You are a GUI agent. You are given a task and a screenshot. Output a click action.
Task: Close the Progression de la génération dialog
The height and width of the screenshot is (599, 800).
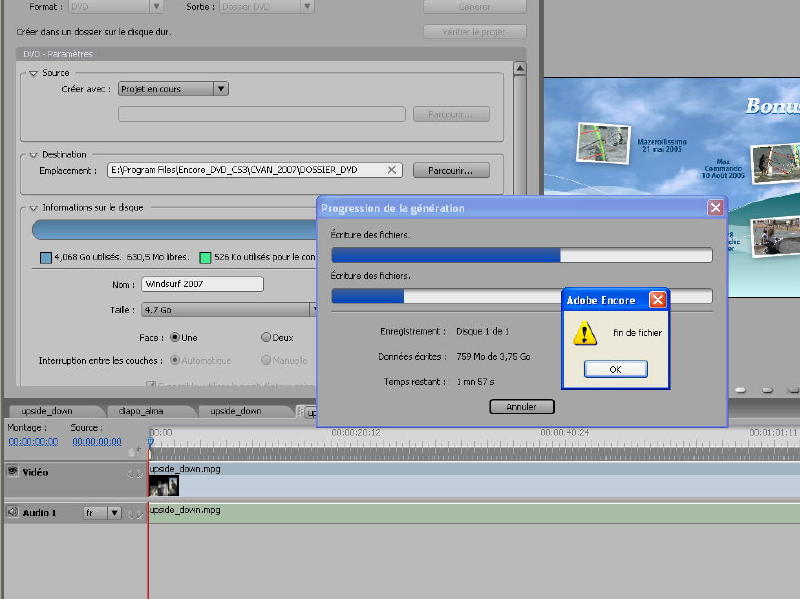(x=715, y=208)
